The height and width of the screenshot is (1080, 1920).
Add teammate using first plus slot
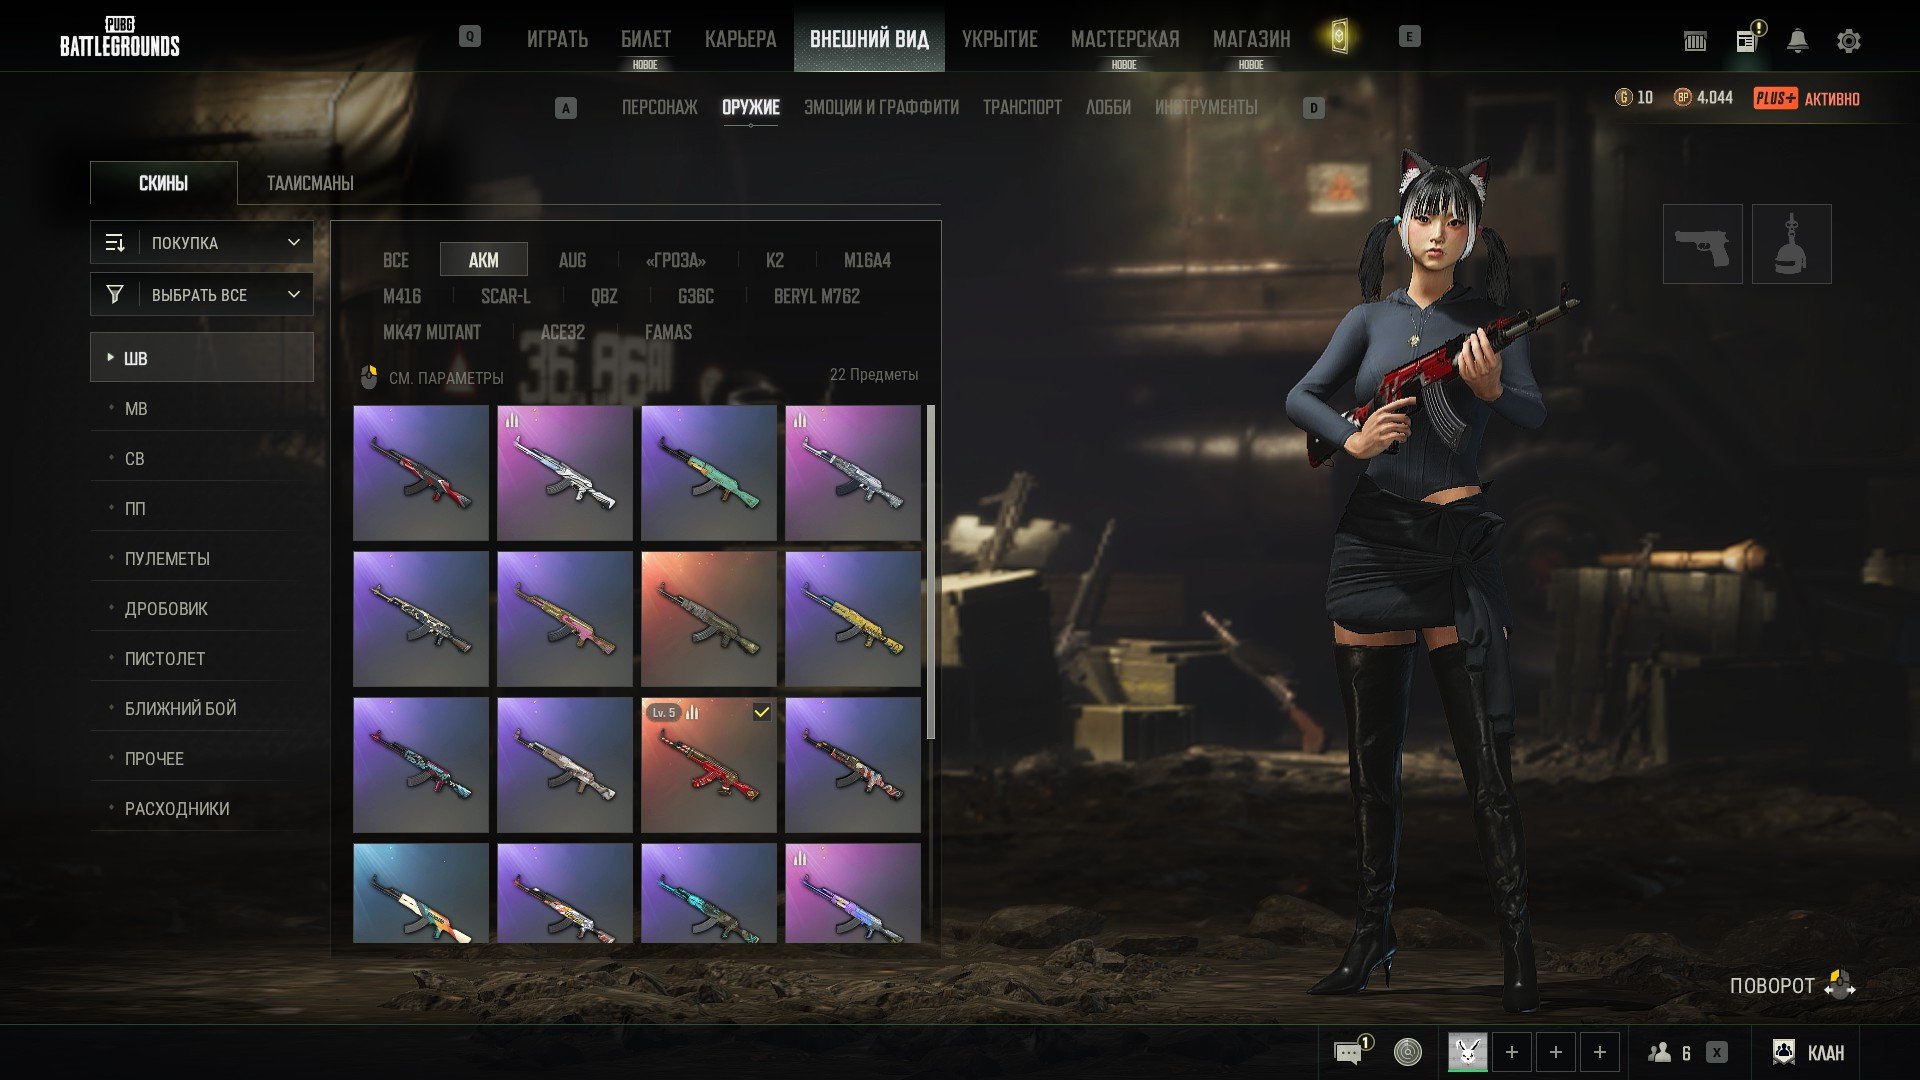coord(1511,1052)
